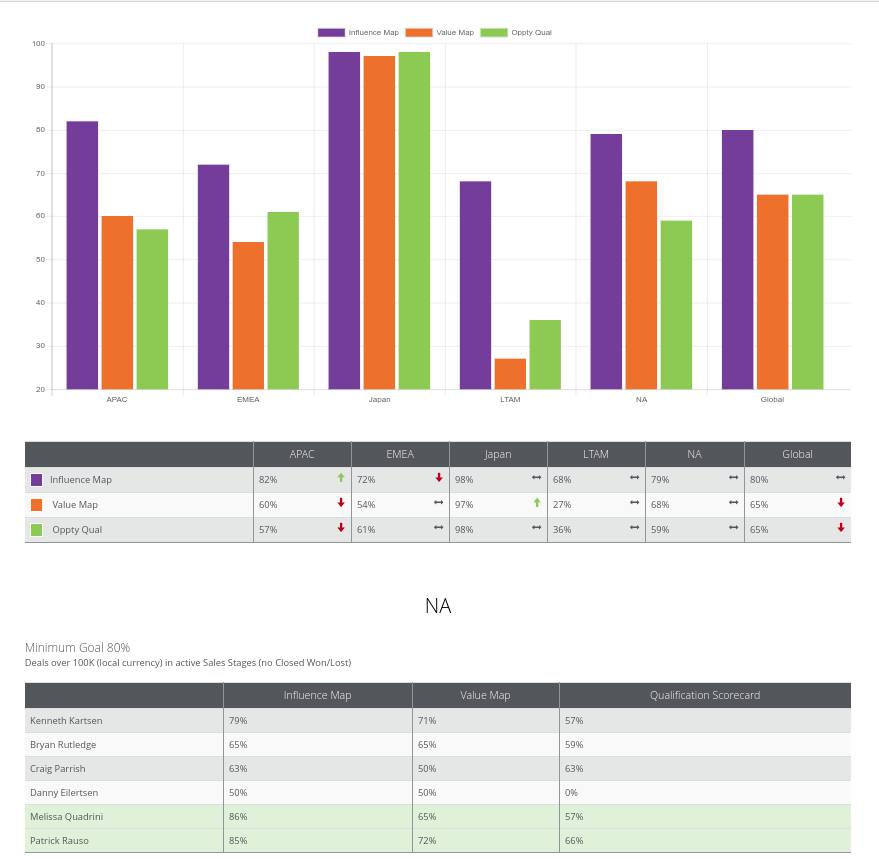This screenshot has height=859, width=879.
Task: Click the red down arrow for EMEA Influence Map
Action: click(x=439, y=478)
